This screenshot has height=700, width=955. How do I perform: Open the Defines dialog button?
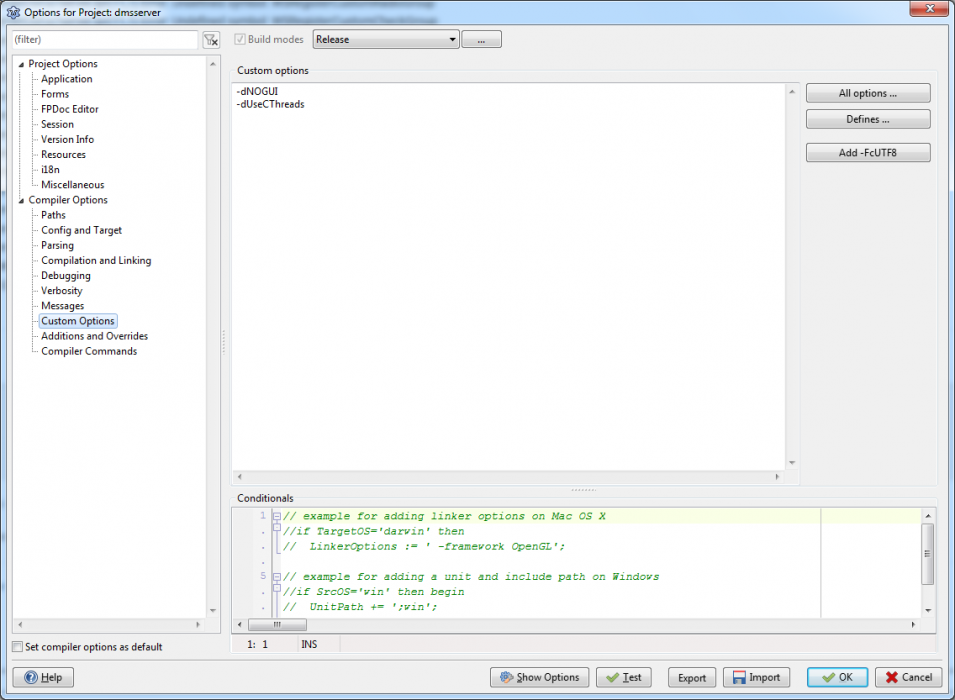(x=868, y=119)
